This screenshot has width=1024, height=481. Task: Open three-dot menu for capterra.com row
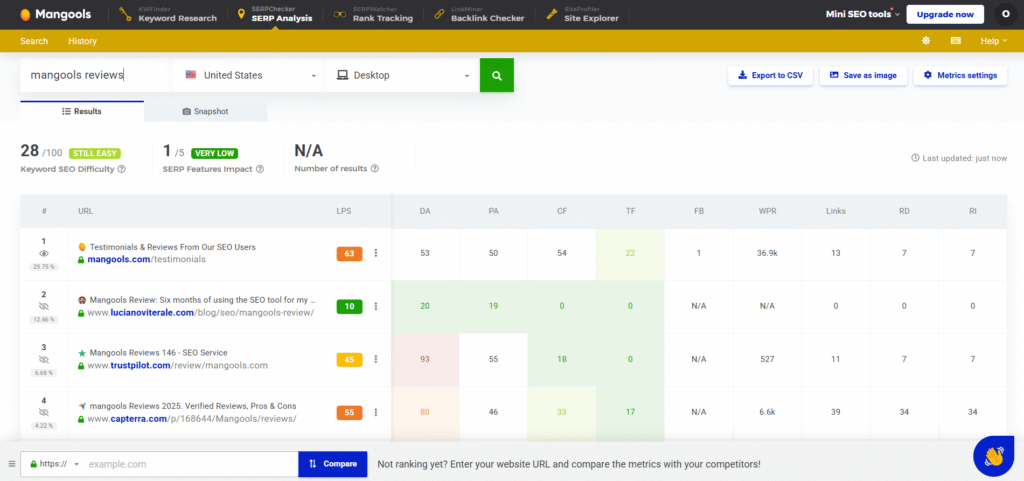(x=376, y=412)
